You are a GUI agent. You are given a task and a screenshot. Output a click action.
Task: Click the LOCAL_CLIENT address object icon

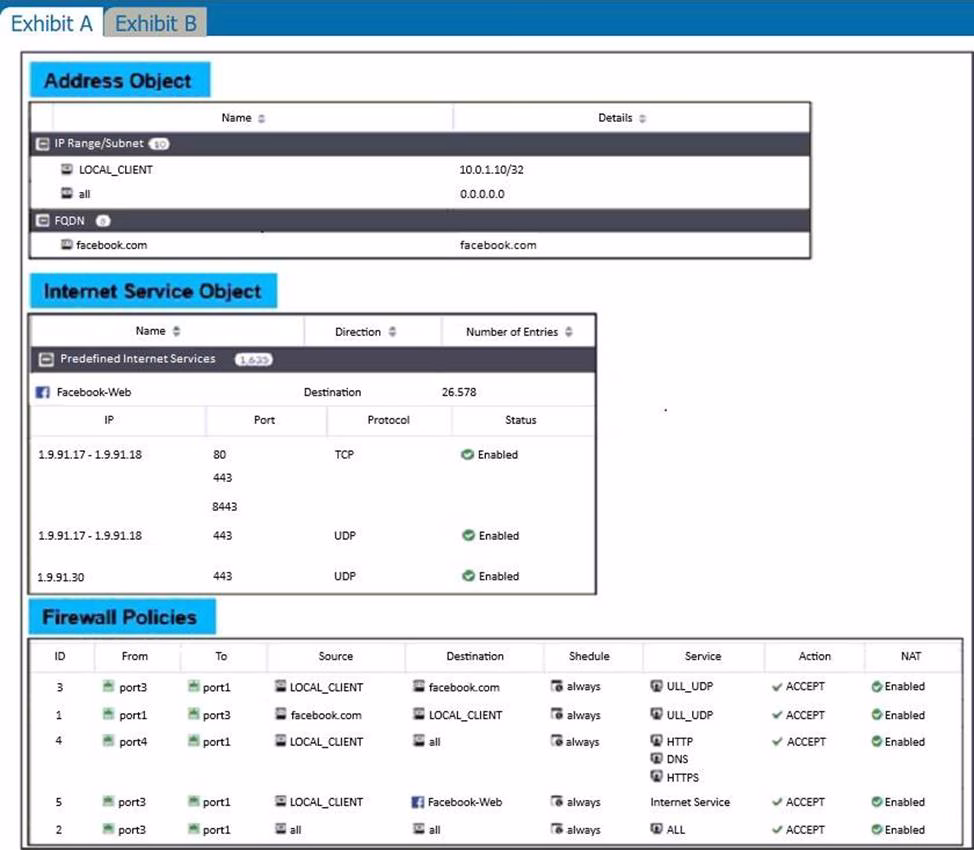(x=67, y=170)
